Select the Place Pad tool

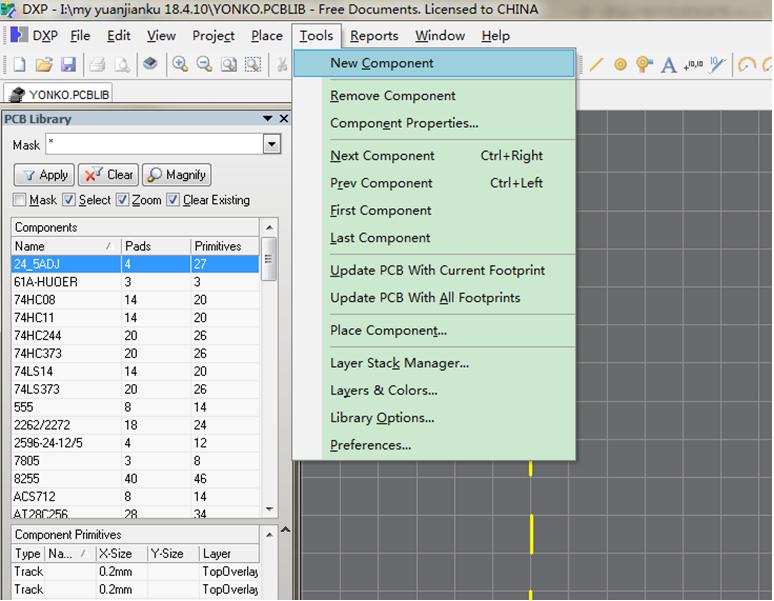(620, 65)
